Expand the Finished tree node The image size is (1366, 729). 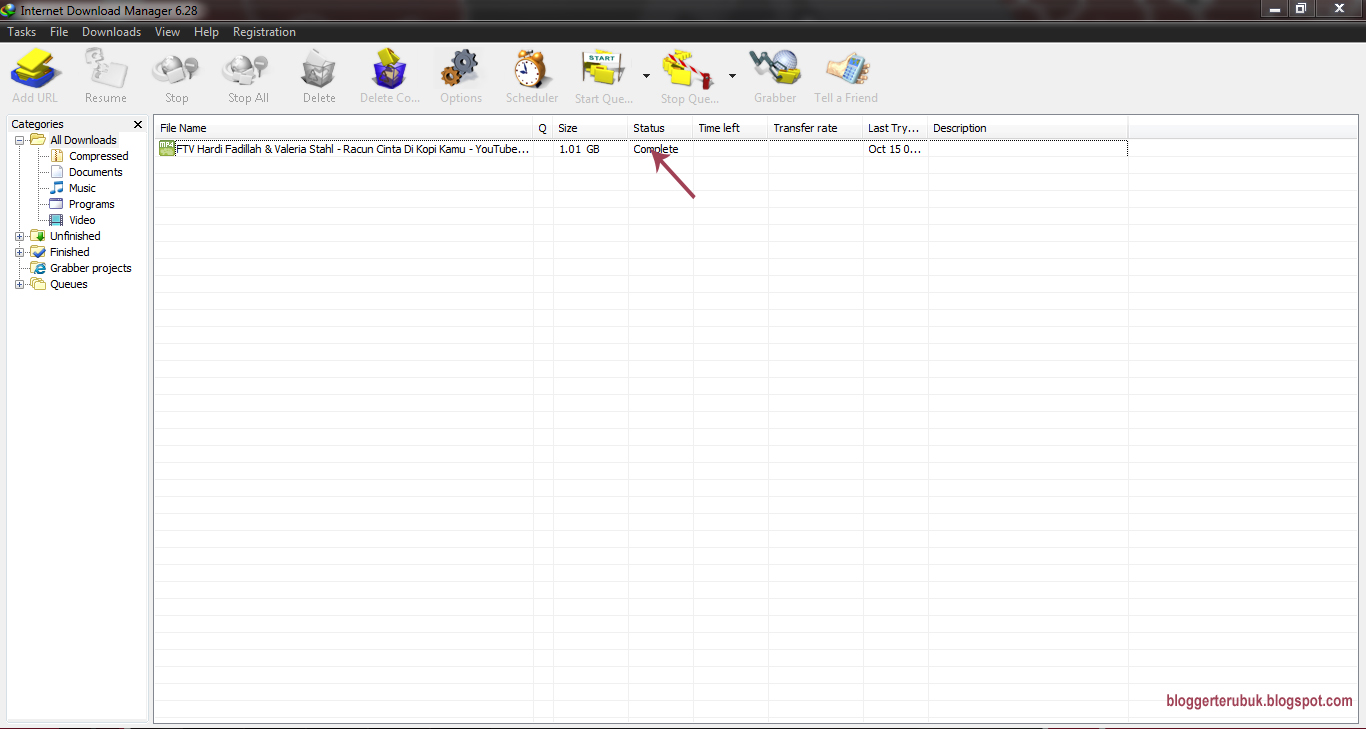(x=19, y=252)
